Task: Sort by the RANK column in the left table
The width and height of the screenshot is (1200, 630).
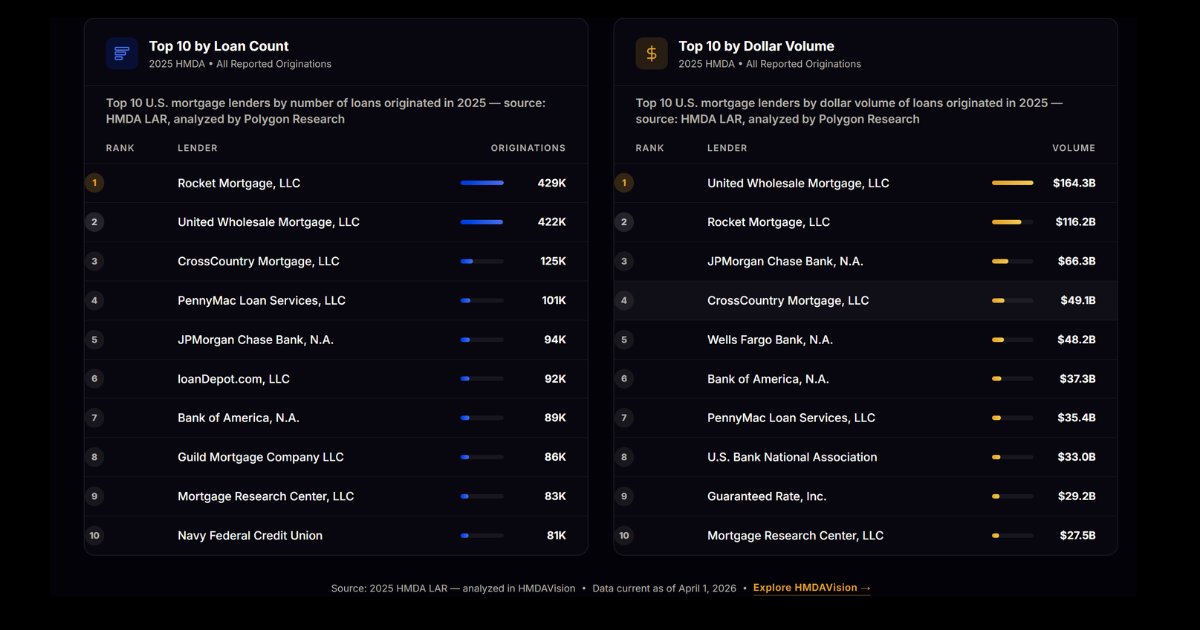Action: [120, 147]
